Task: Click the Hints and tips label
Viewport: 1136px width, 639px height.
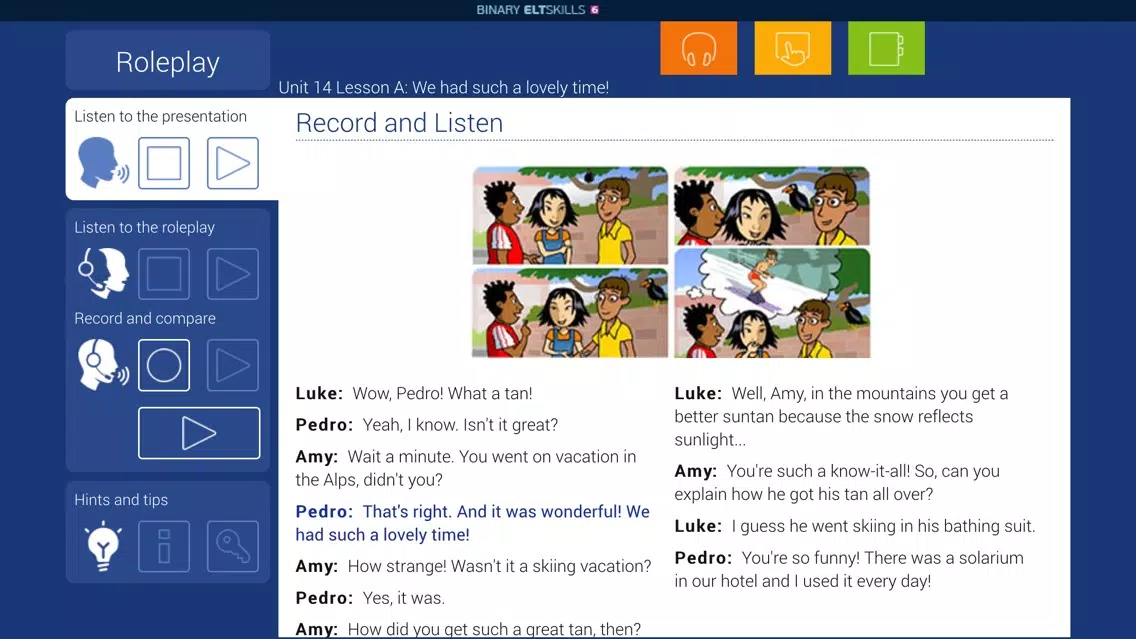Action: (121, 499)
